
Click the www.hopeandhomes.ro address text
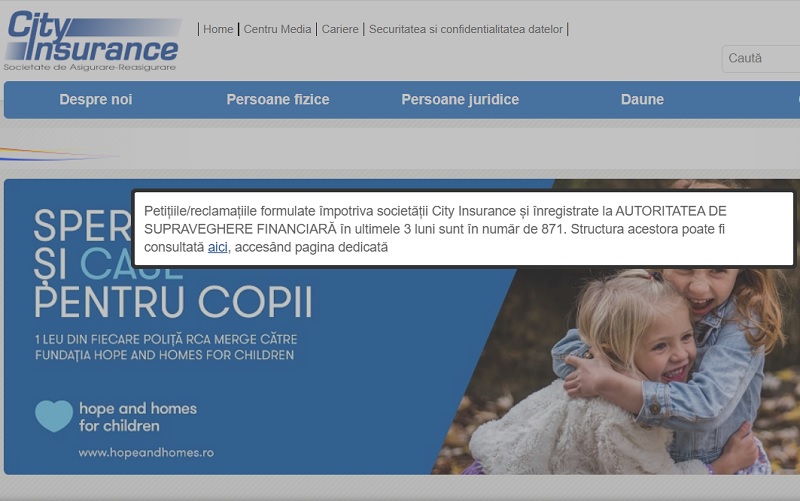[146, 453]
